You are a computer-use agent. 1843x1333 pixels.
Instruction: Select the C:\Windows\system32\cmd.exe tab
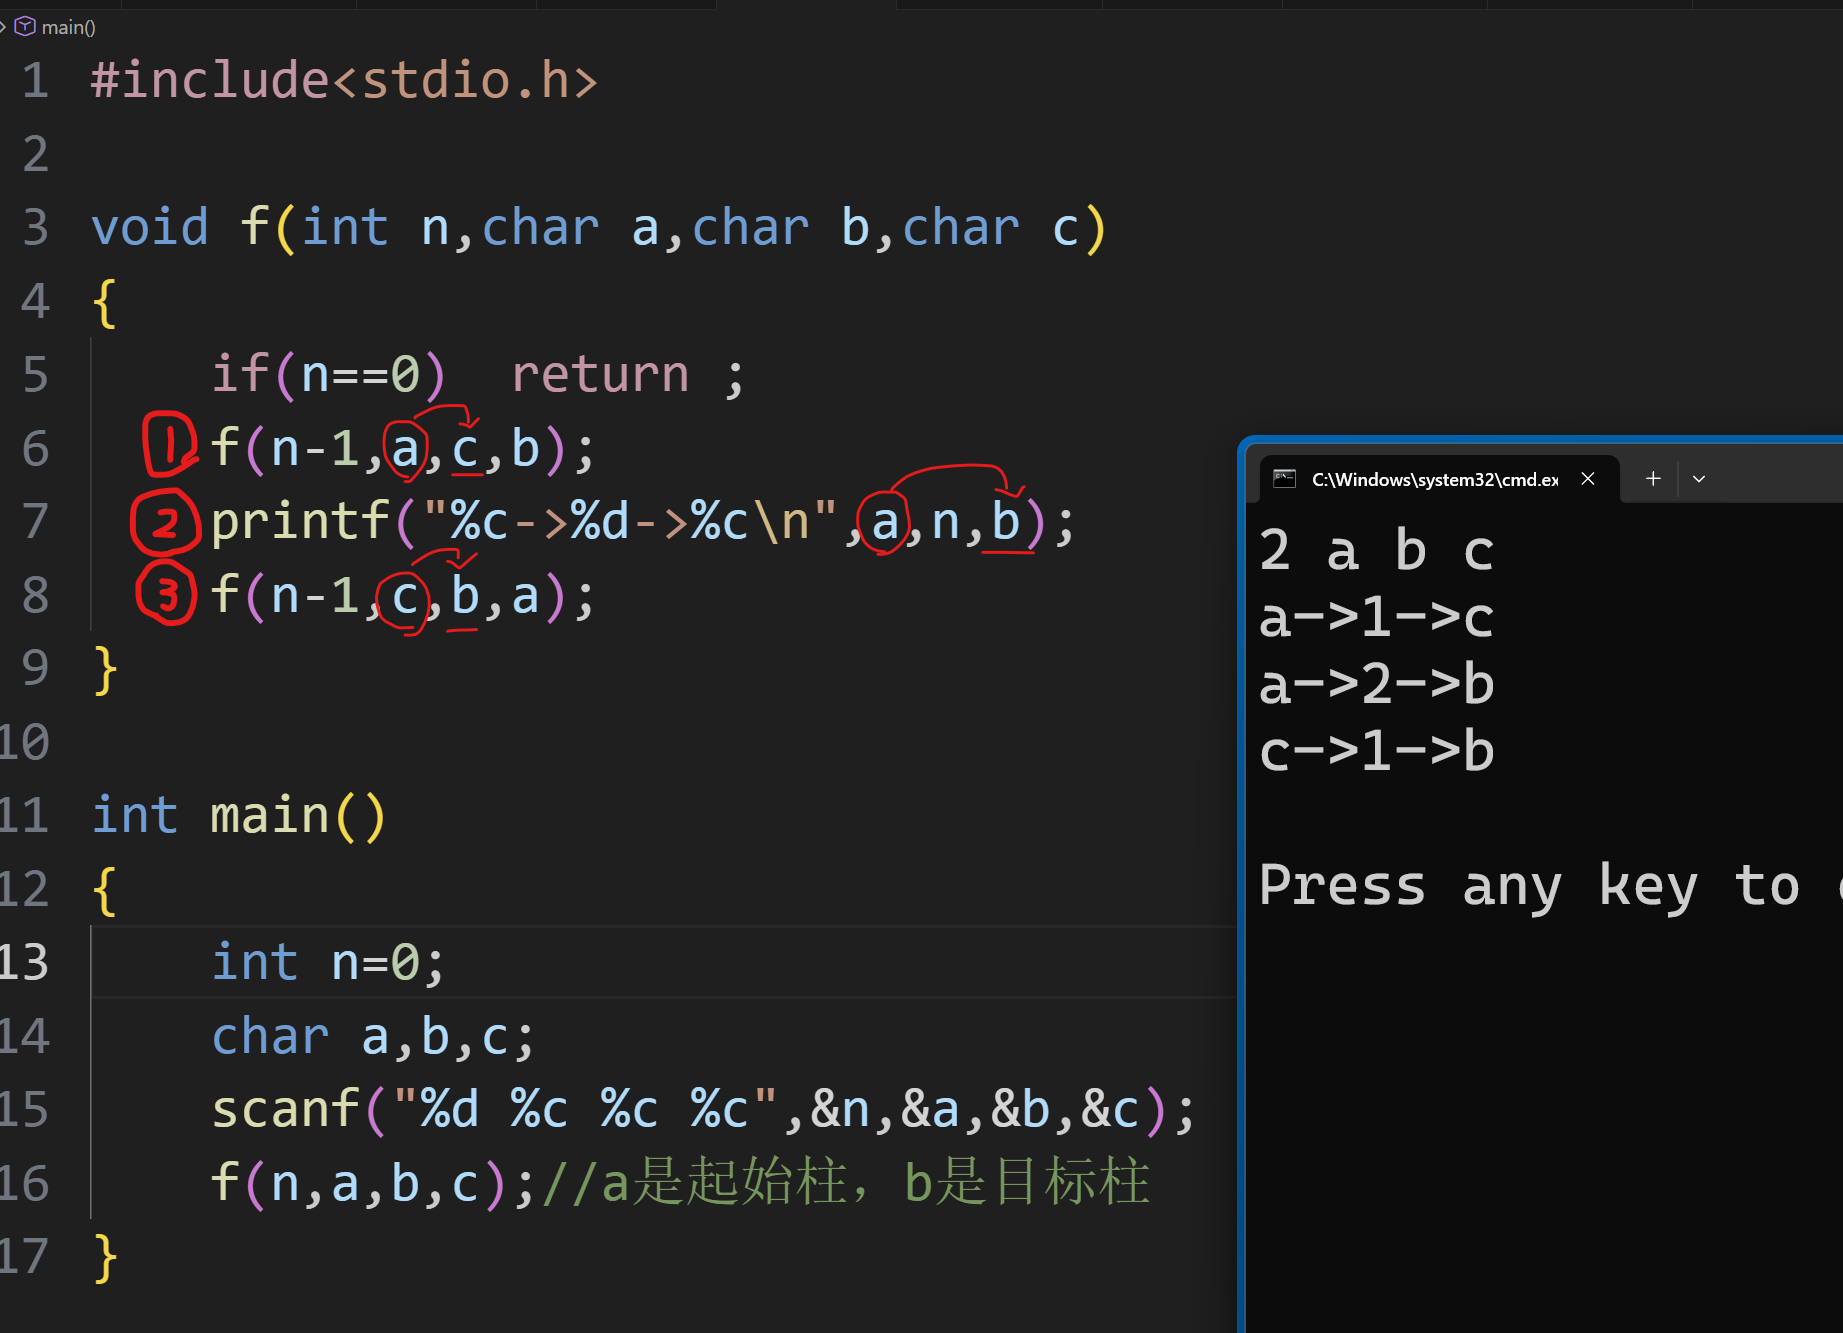1438,479
